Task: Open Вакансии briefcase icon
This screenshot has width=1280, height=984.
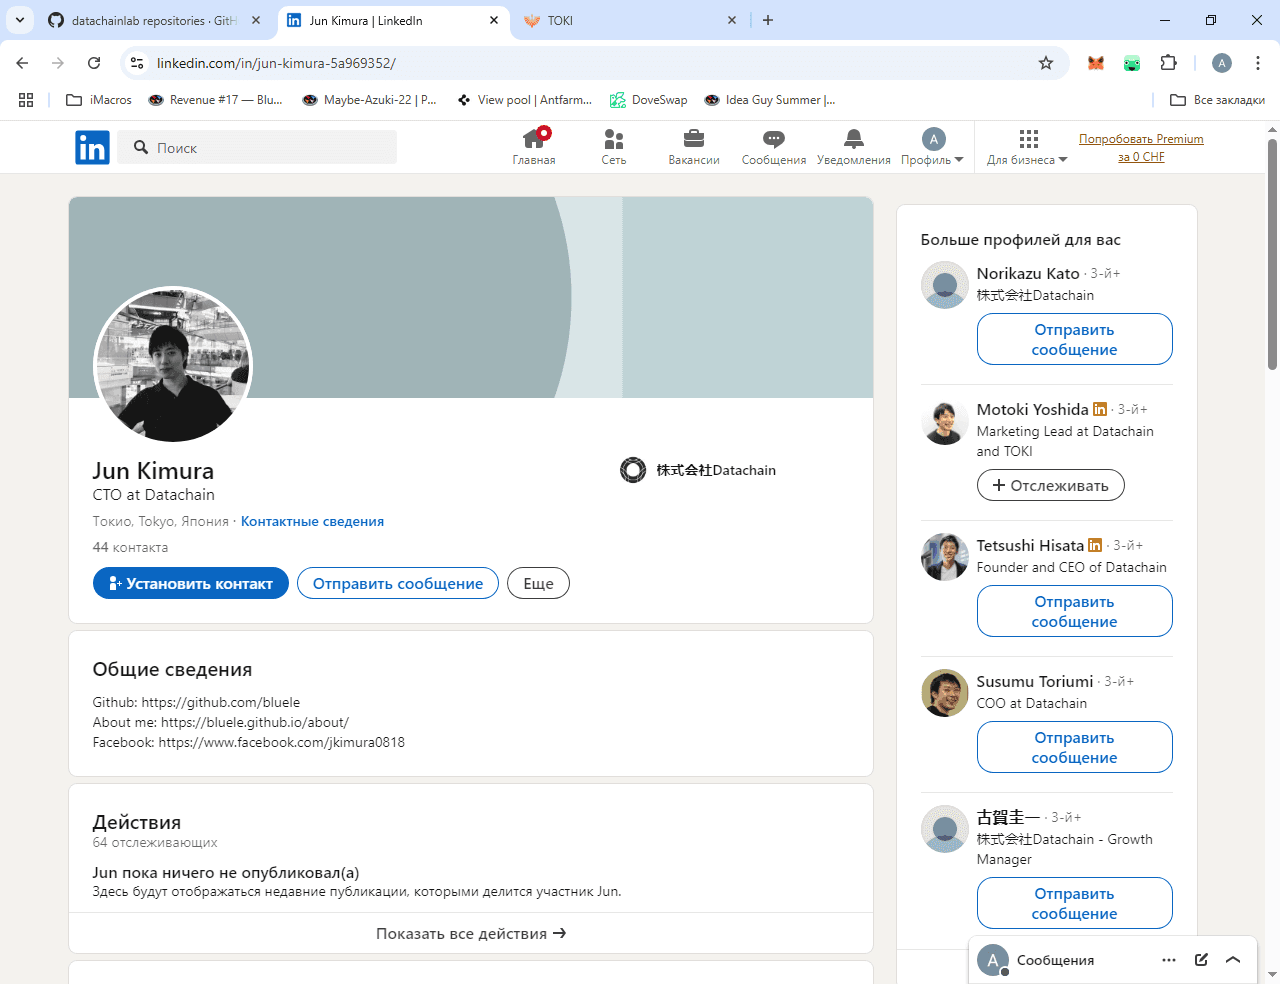Action: pyautogui.click(x=694, y=146)
